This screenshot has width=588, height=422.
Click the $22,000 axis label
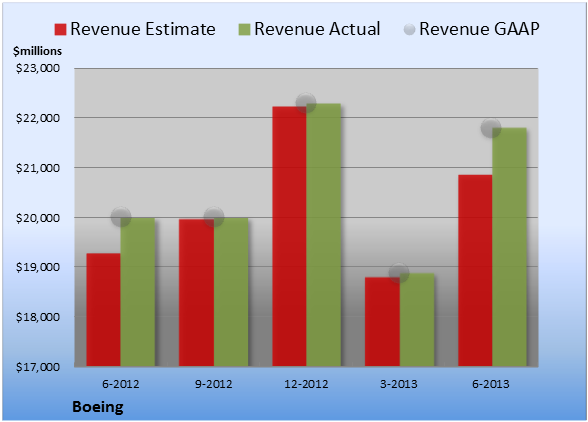38,118
